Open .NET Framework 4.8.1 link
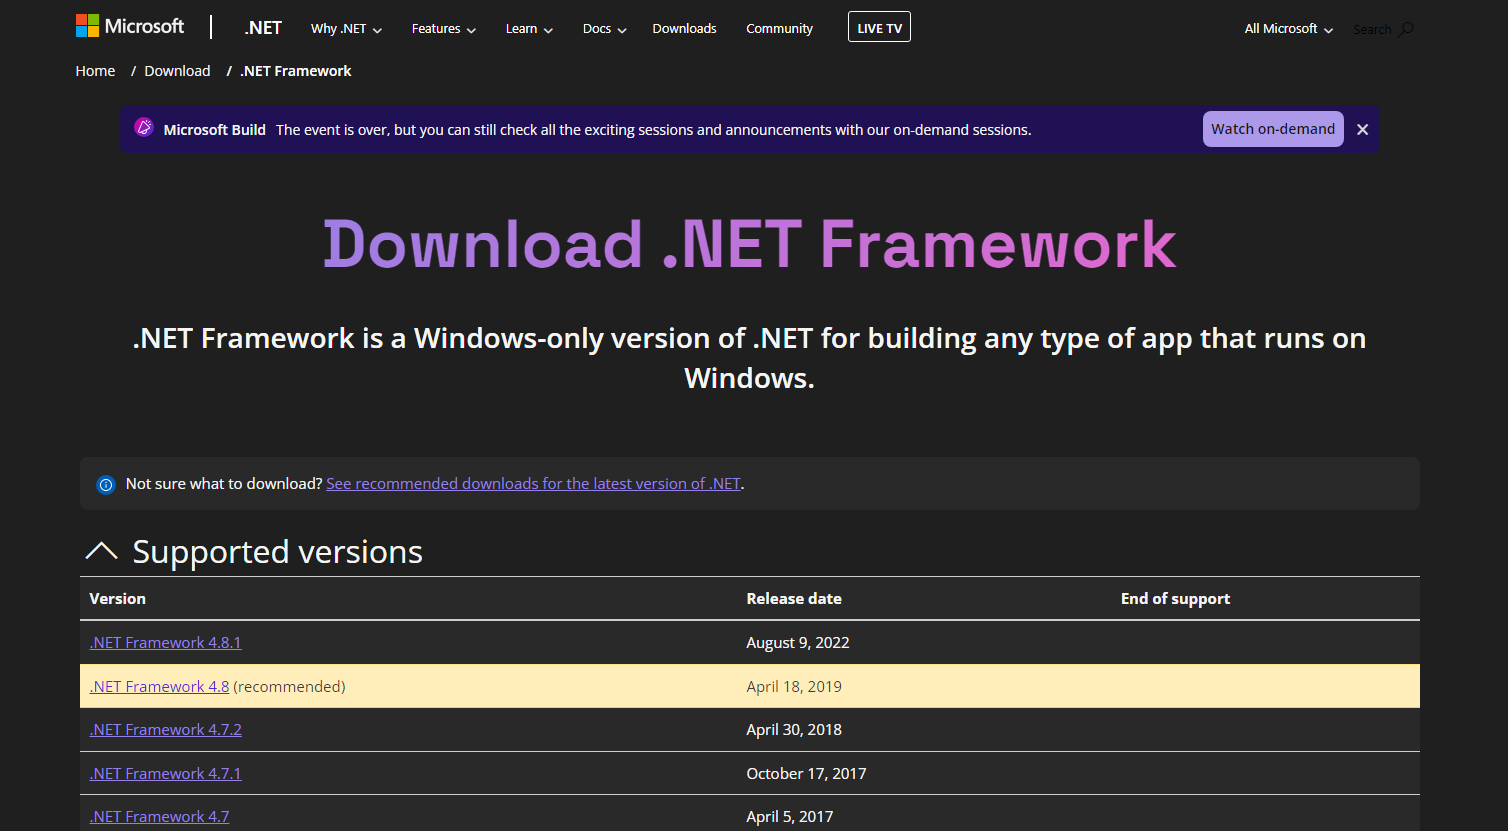 pos(165,643)
